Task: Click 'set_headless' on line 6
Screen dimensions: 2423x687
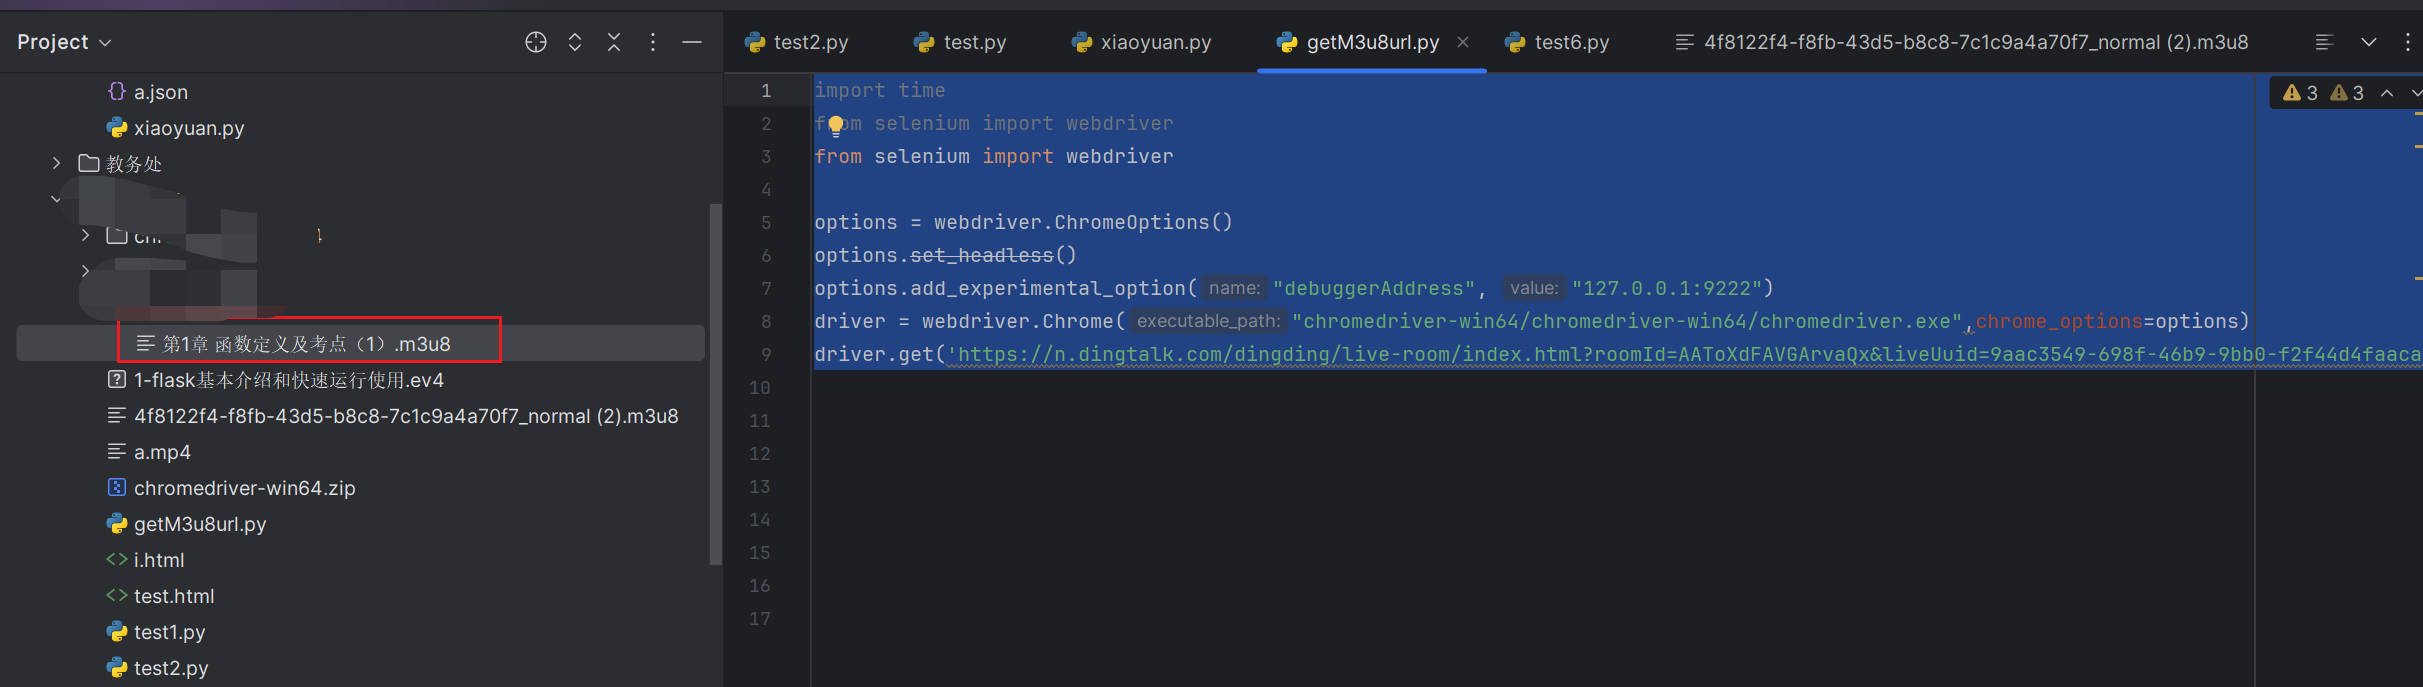Action: click(x=981, y=256)
